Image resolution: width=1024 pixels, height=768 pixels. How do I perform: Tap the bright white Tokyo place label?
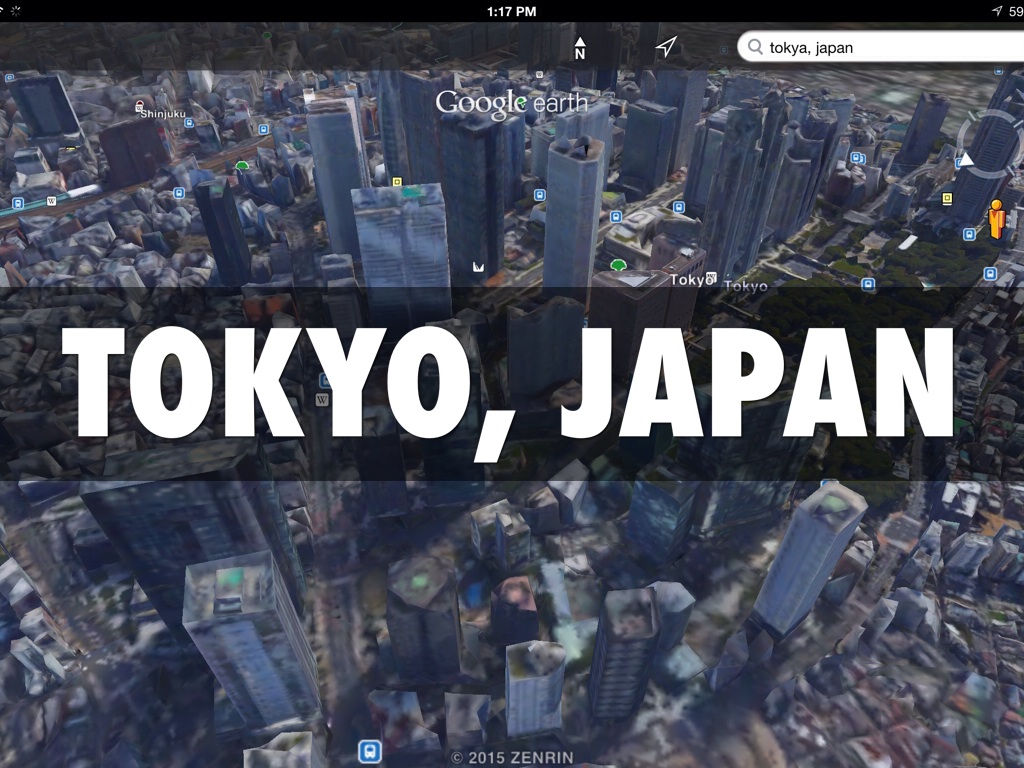click(x=688, y=280)
